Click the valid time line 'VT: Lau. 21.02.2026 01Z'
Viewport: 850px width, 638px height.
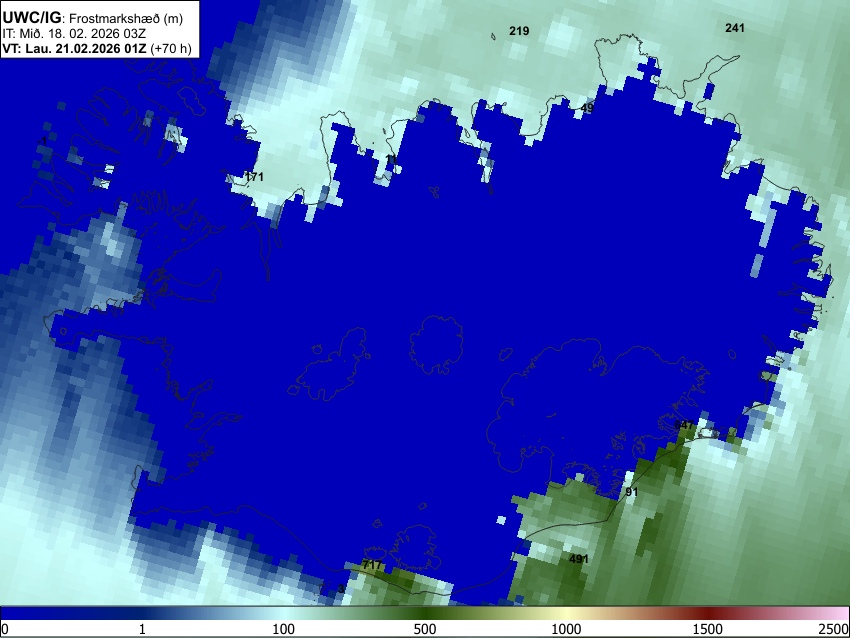[x=74, y=48]
